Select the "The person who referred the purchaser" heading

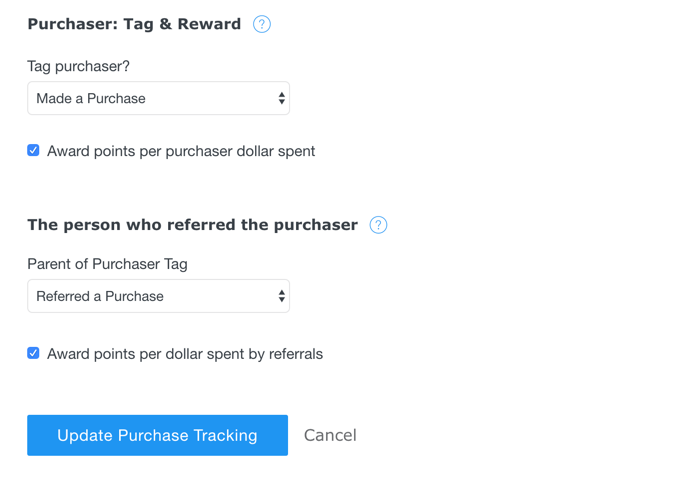192,225
